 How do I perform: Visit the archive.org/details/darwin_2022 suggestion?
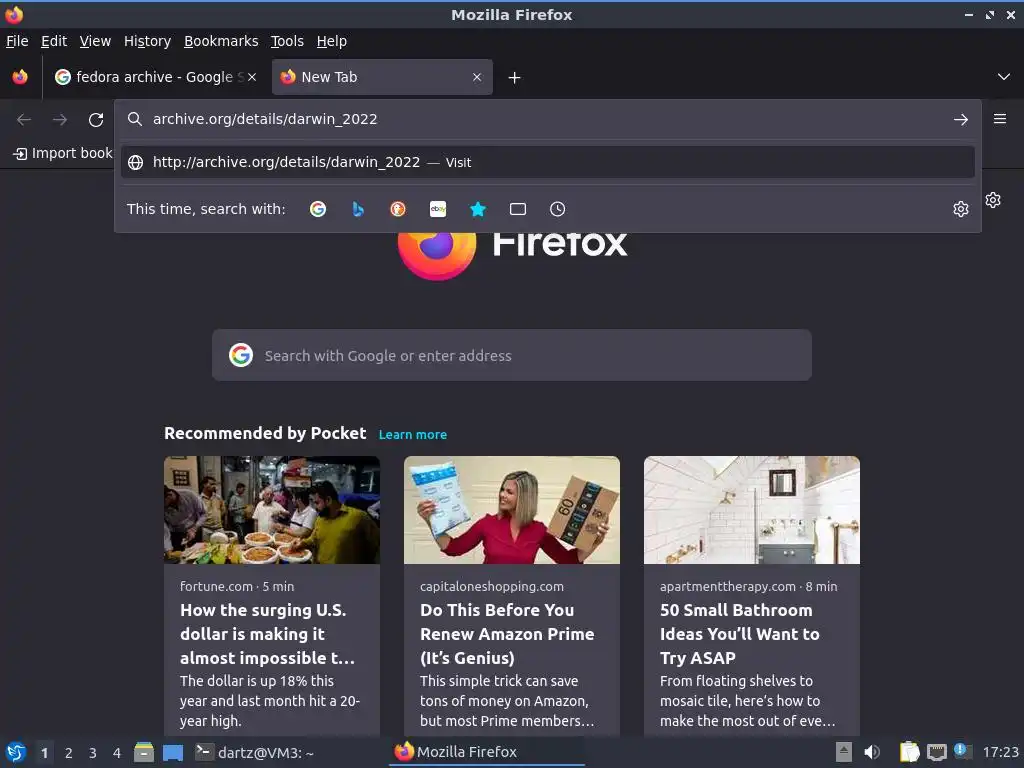pyautogui.click(x=547, y=163)
